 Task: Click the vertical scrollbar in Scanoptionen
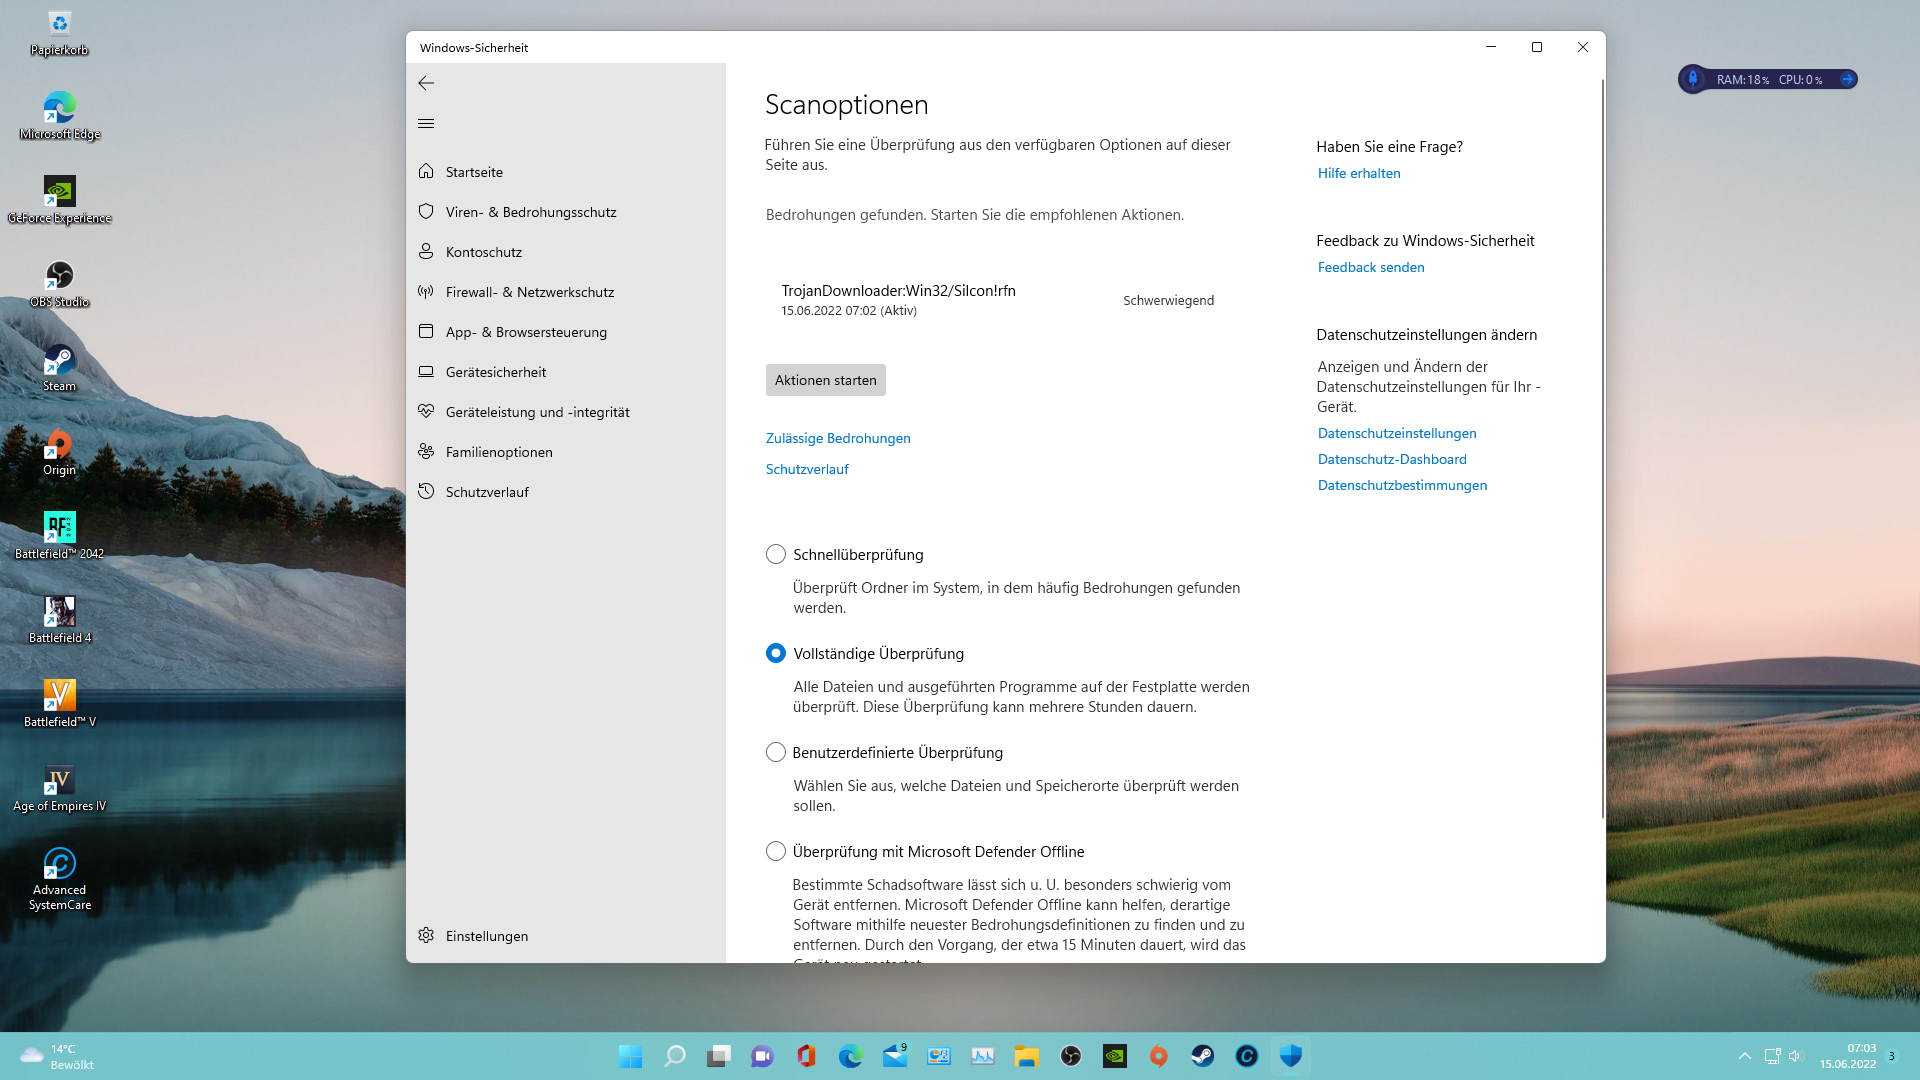1602,450
